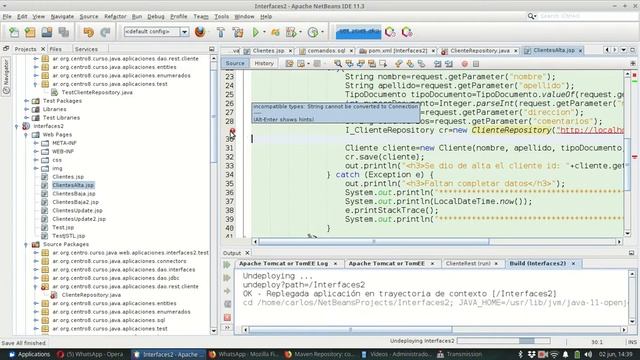Open the Refactor menu
This screenshot has height=360, width=640.
[115, 17]
